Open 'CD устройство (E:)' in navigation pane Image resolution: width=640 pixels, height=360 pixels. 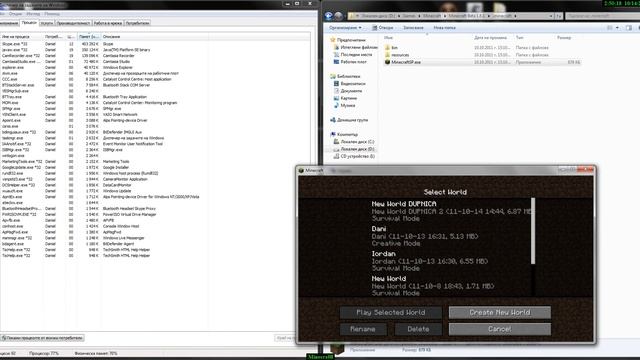[354, 156]
